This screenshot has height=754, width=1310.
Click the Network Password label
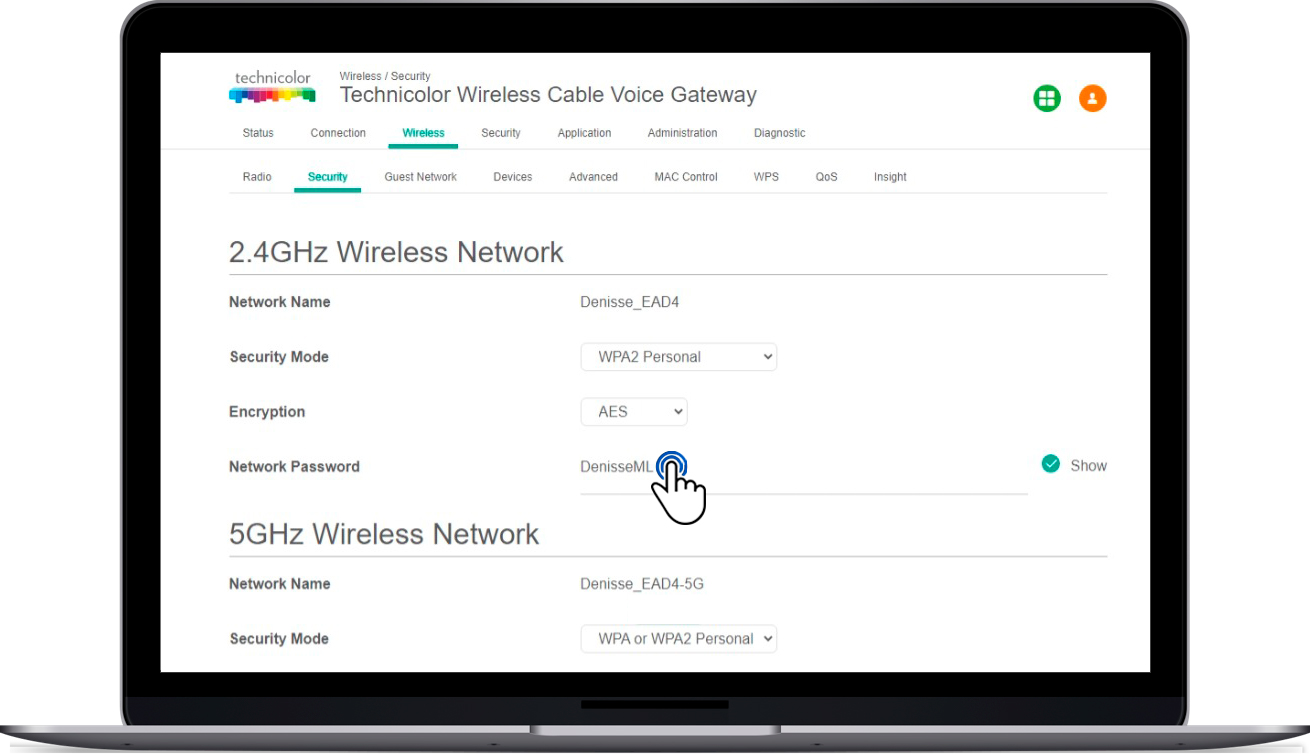point(294,467)
